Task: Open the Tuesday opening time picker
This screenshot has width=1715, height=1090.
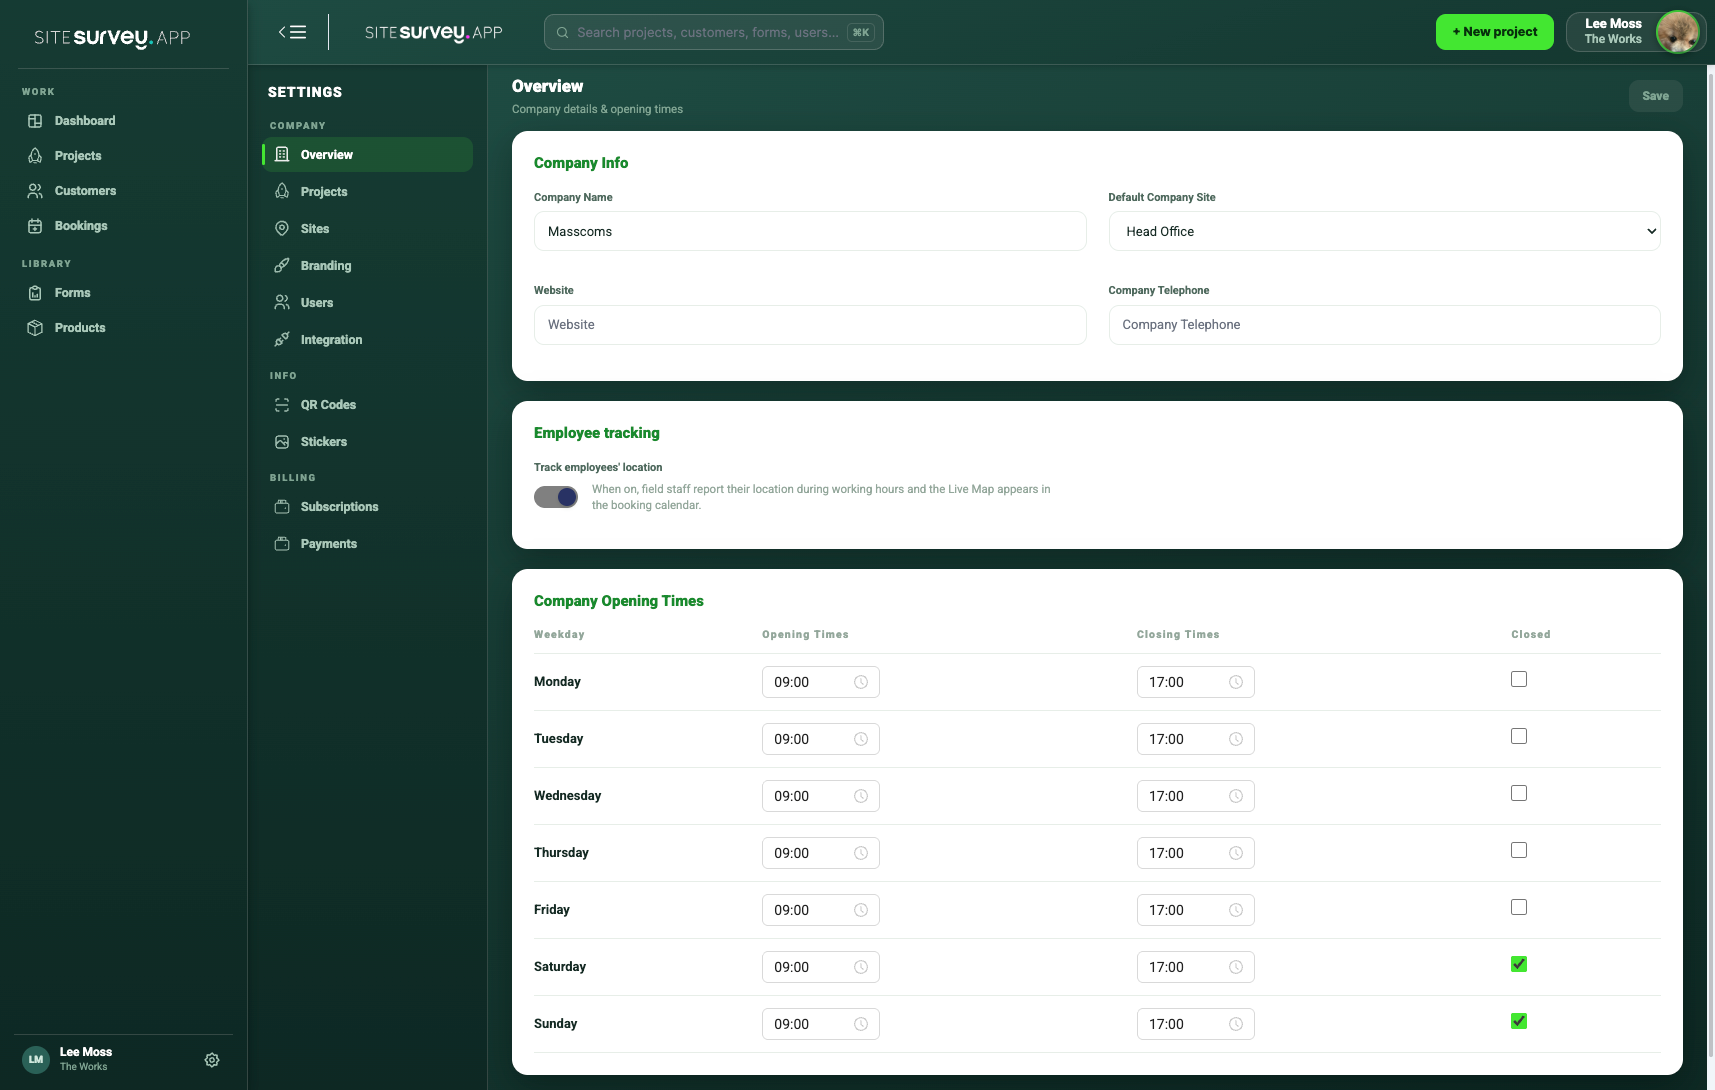Action: point(820,739)
